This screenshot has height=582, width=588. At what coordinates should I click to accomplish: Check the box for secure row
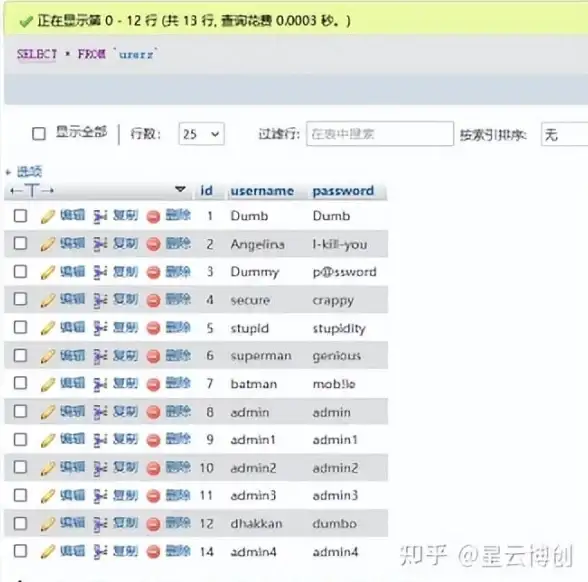(20, 299)
